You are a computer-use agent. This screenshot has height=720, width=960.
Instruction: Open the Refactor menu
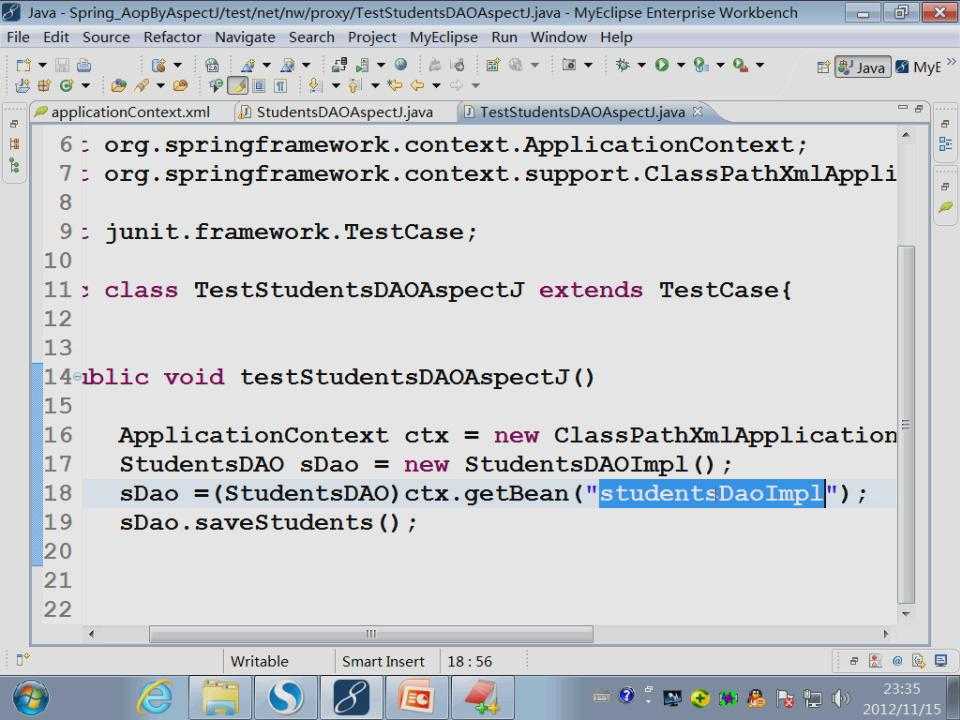pos(172,37)
